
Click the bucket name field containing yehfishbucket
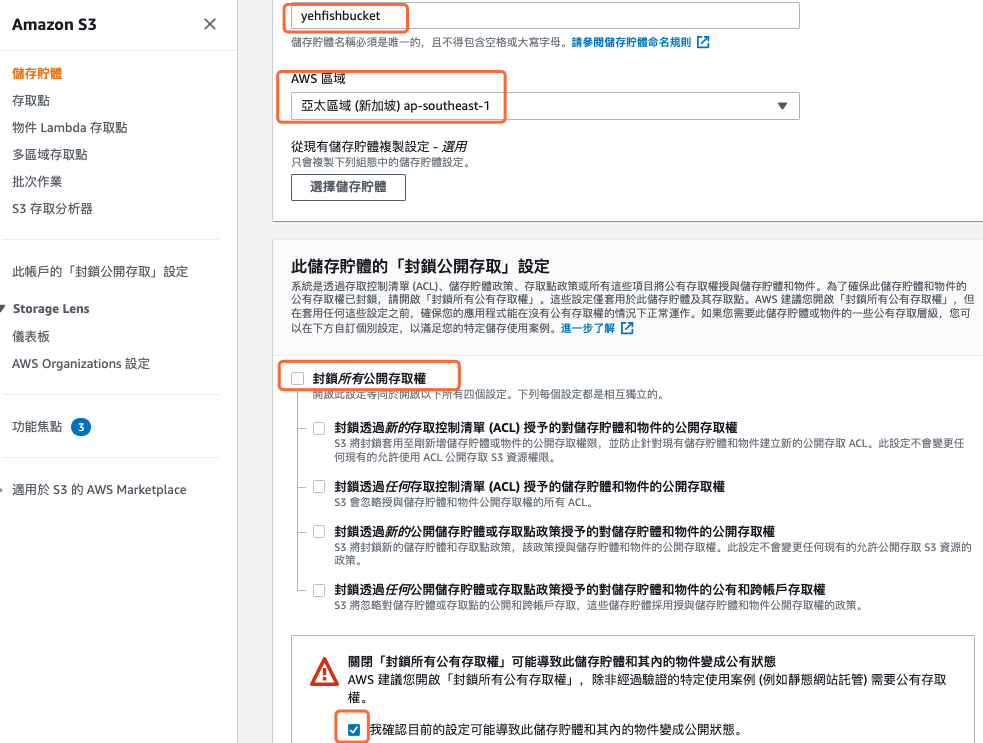[x=545, y=16]
